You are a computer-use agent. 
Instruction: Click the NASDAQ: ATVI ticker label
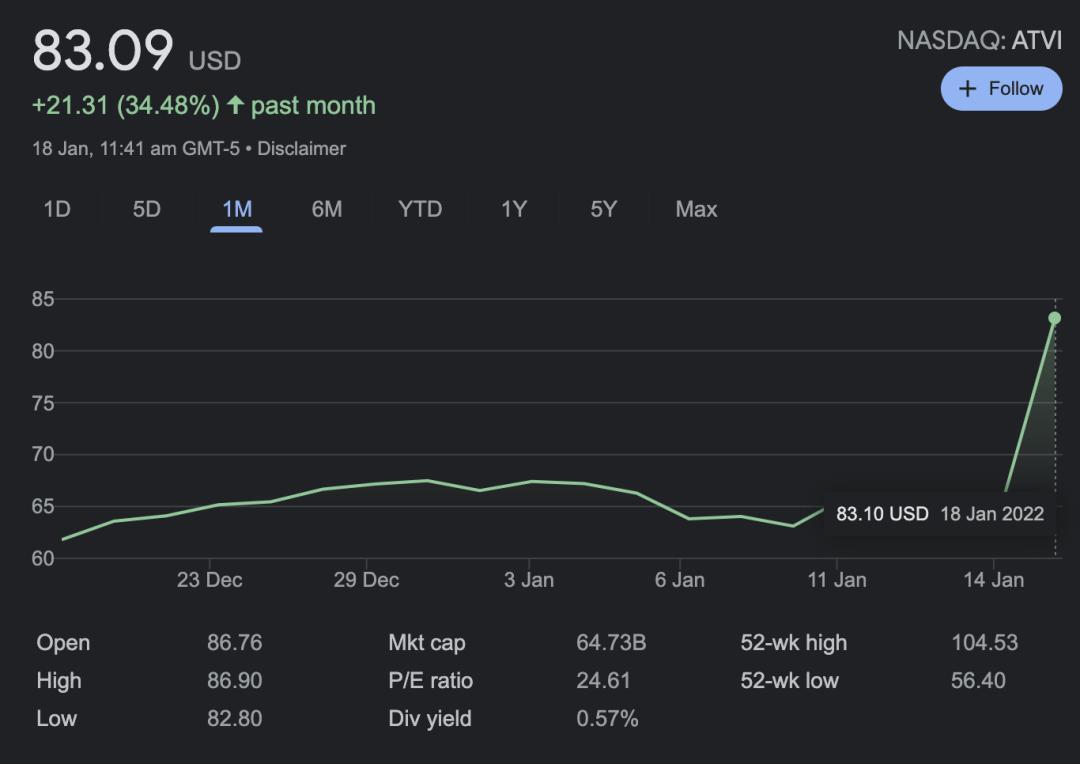(x=979, y=41)
